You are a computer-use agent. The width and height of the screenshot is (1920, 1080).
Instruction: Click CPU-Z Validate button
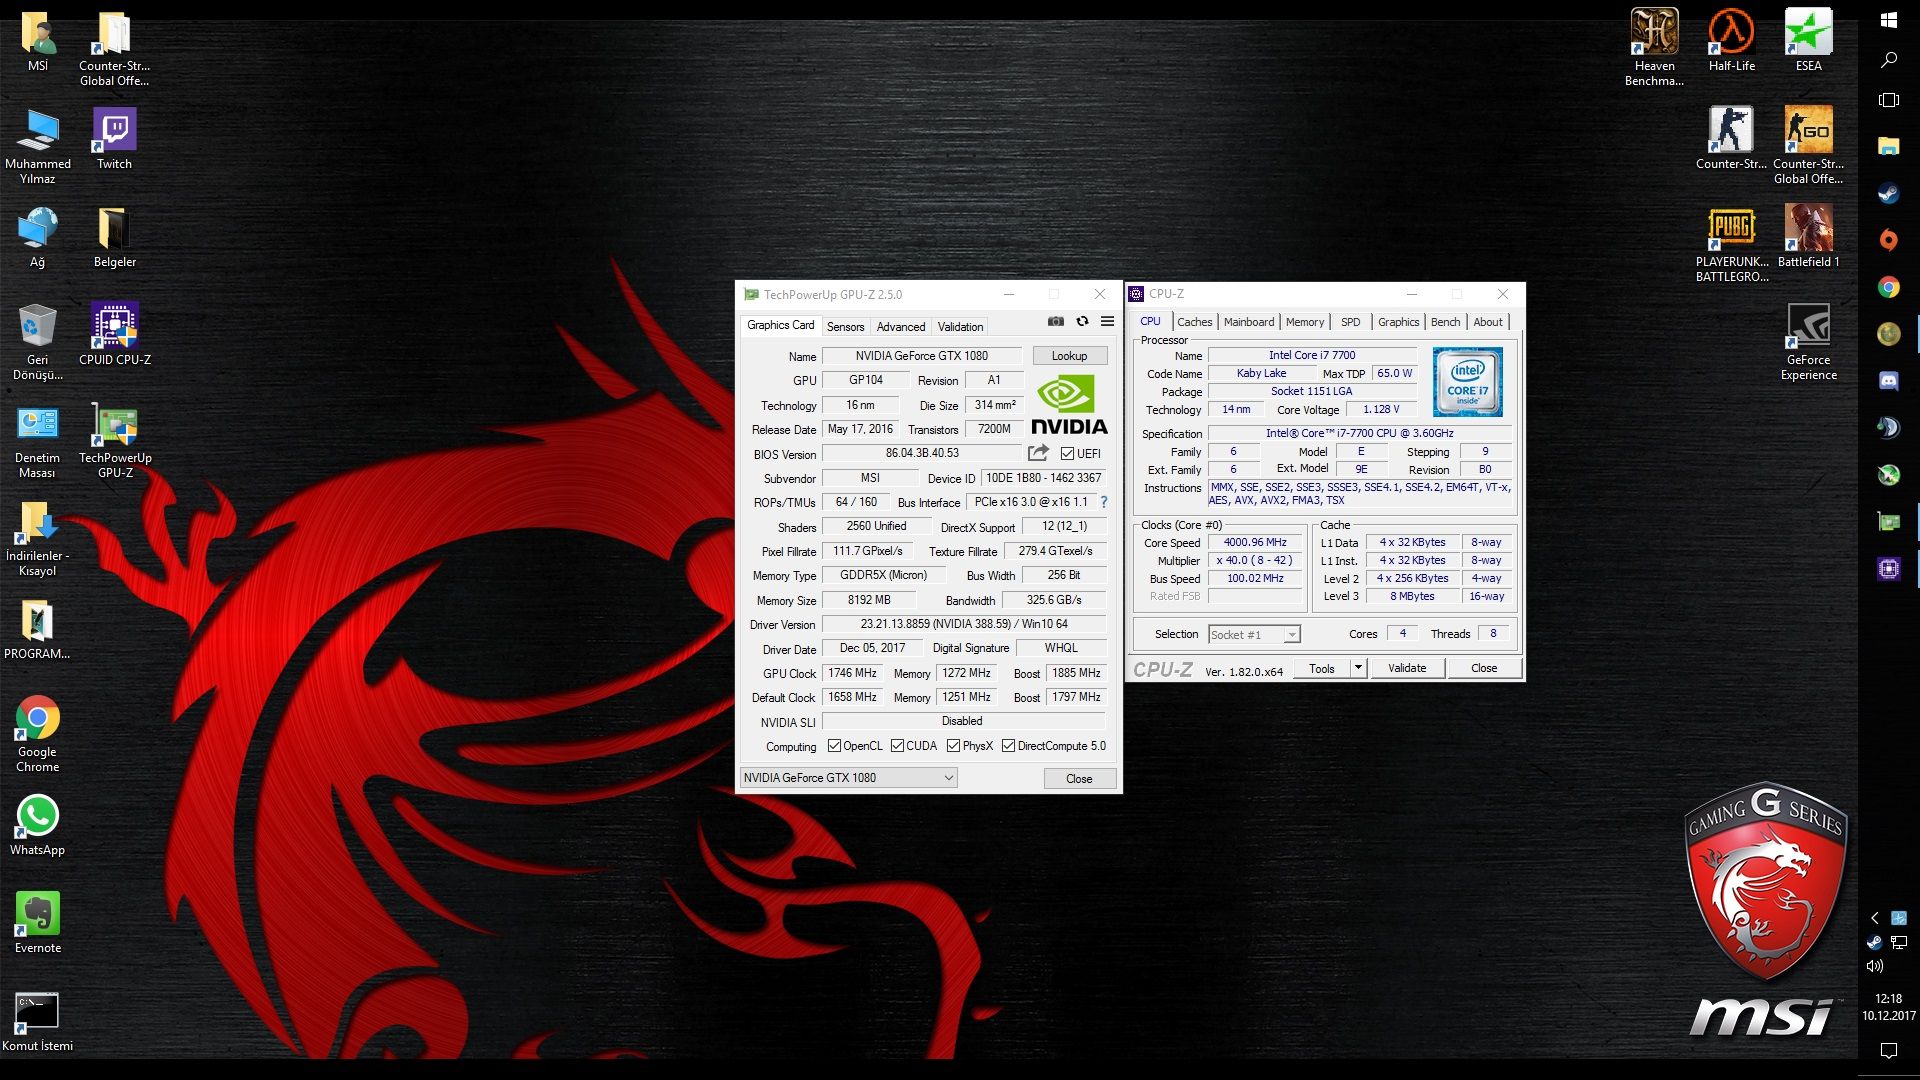[x=1406, y=668]
